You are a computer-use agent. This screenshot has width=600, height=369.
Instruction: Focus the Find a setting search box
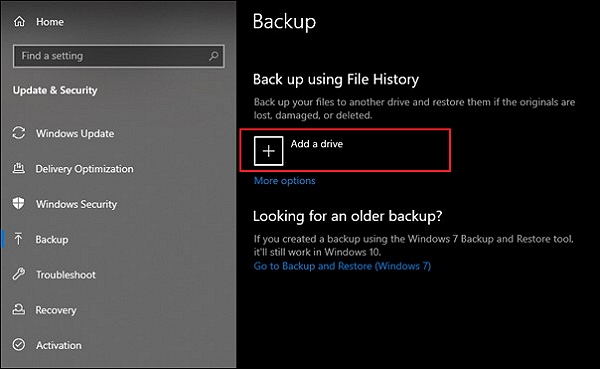pyautogui.click(x=119, y=56)
